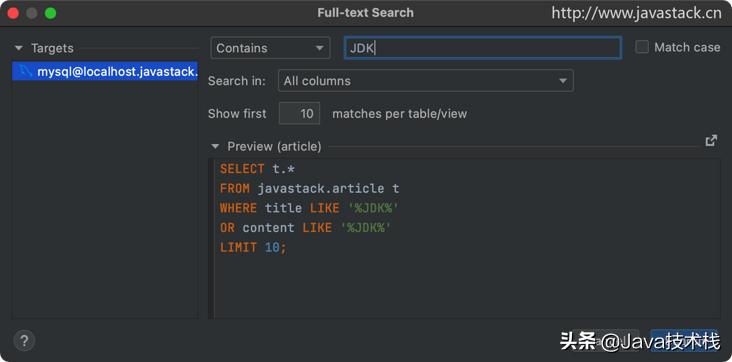Click the SELECT t.* line in preview

(x=257, y=169)
